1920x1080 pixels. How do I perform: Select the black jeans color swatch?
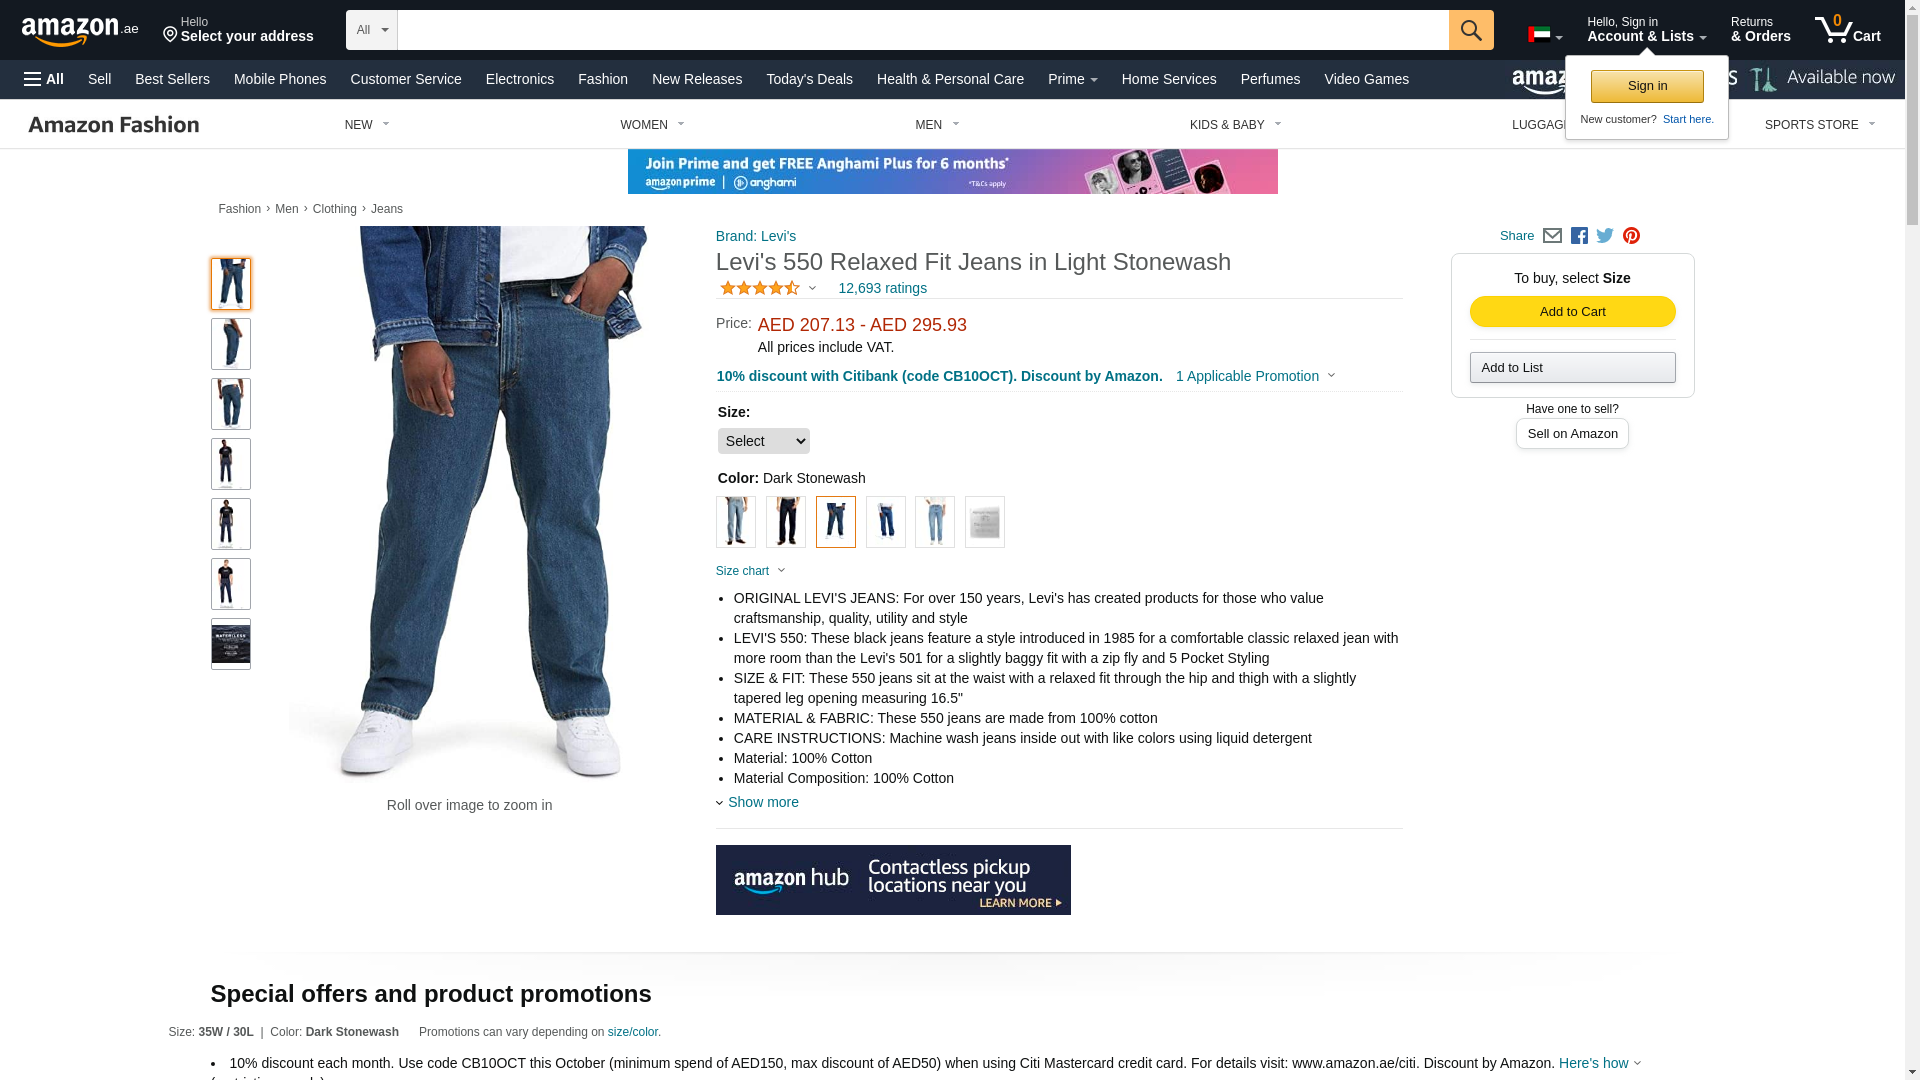(786, 522)
